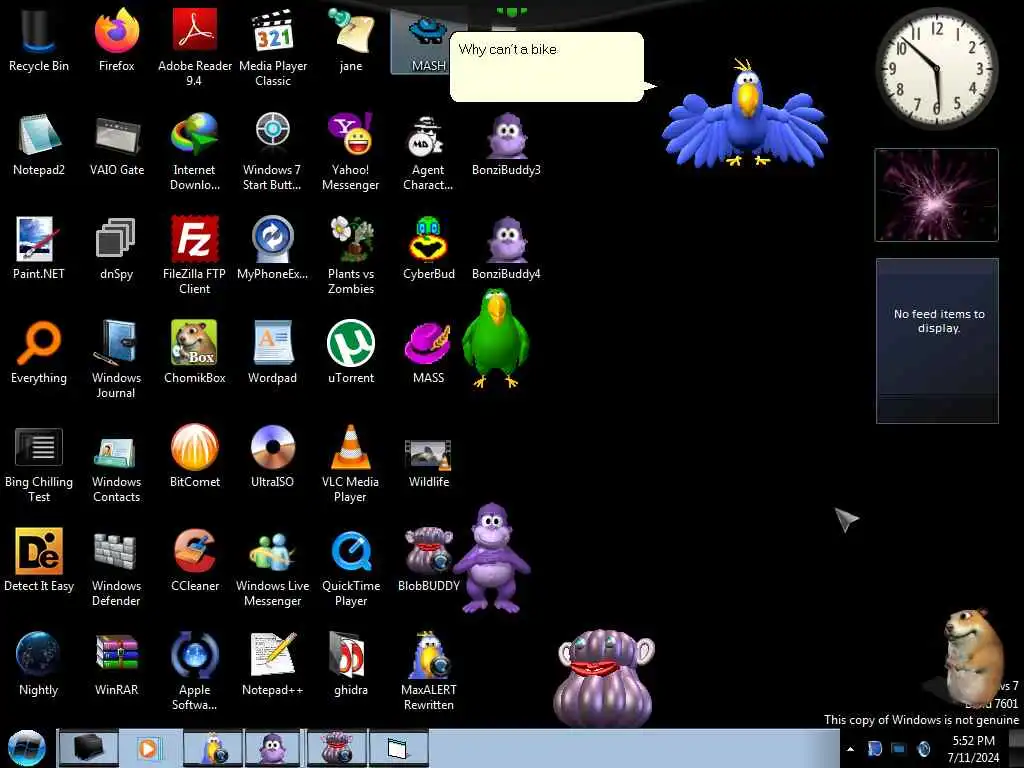Select the dnSpy icon
The image size is (1024, 768).
tap(116, 248)
